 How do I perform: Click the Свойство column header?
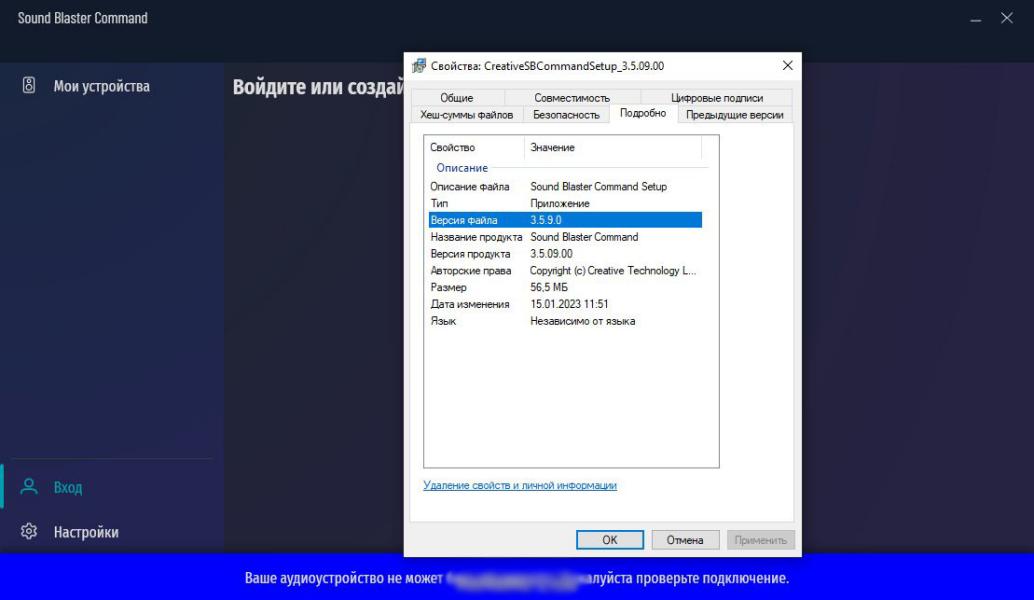click(x=474, y=148)
